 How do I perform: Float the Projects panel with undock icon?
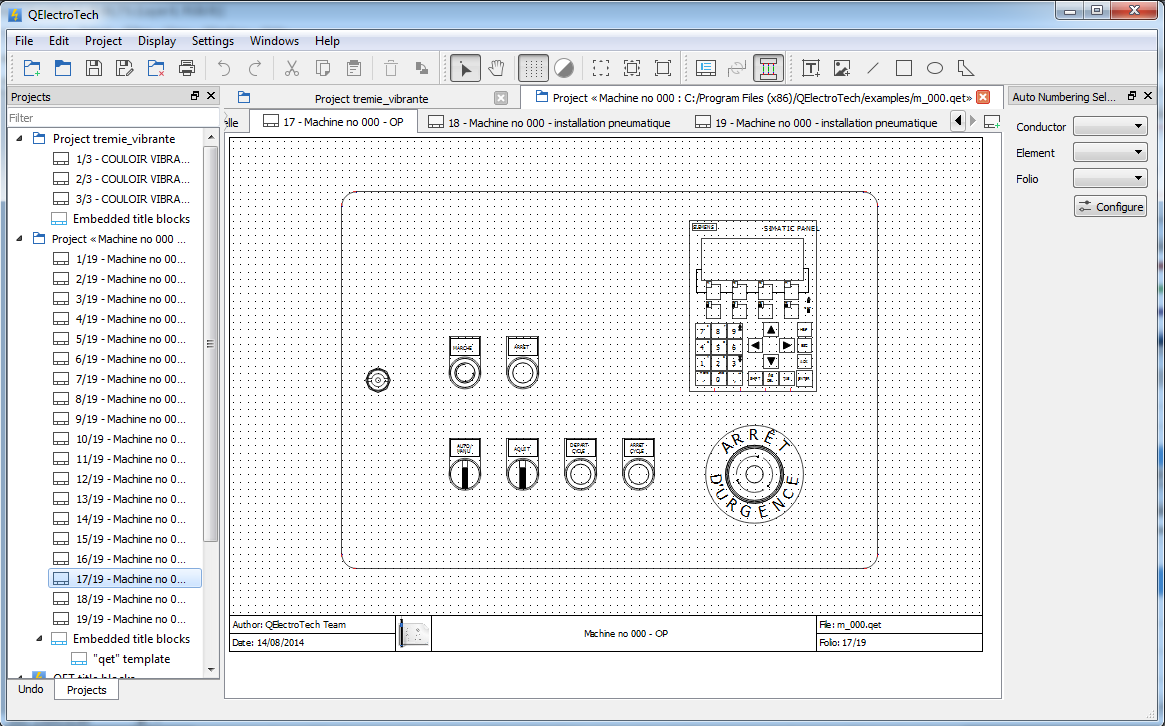click(195, 96)
